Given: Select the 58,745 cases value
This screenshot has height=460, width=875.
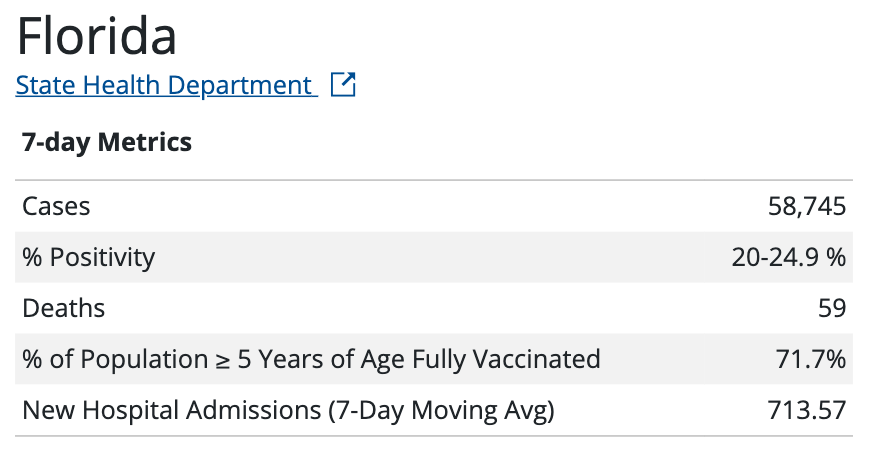Looking at the screenshot, I should coord(801,207).
